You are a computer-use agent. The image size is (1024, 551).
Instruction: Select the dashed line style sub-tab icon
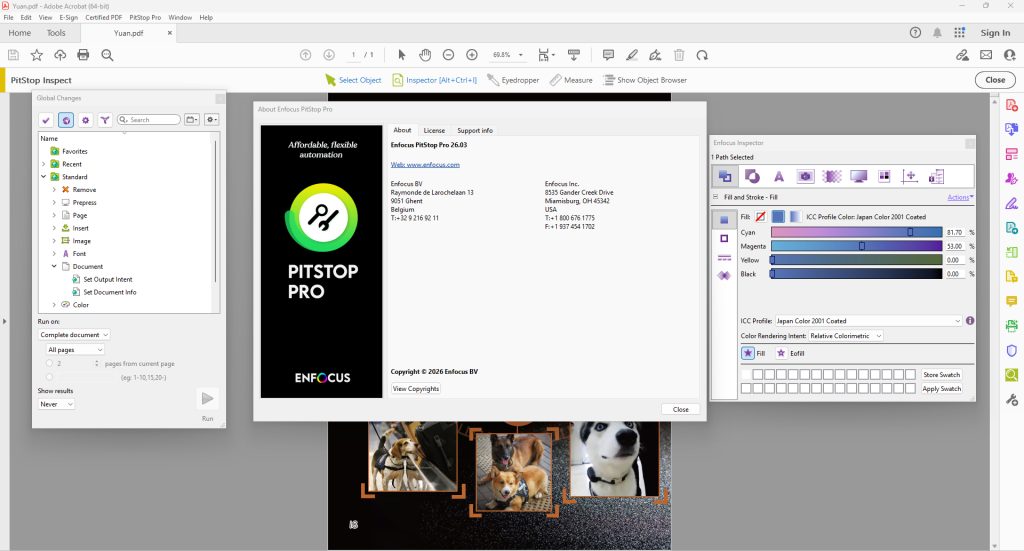(x=724, y=257)
